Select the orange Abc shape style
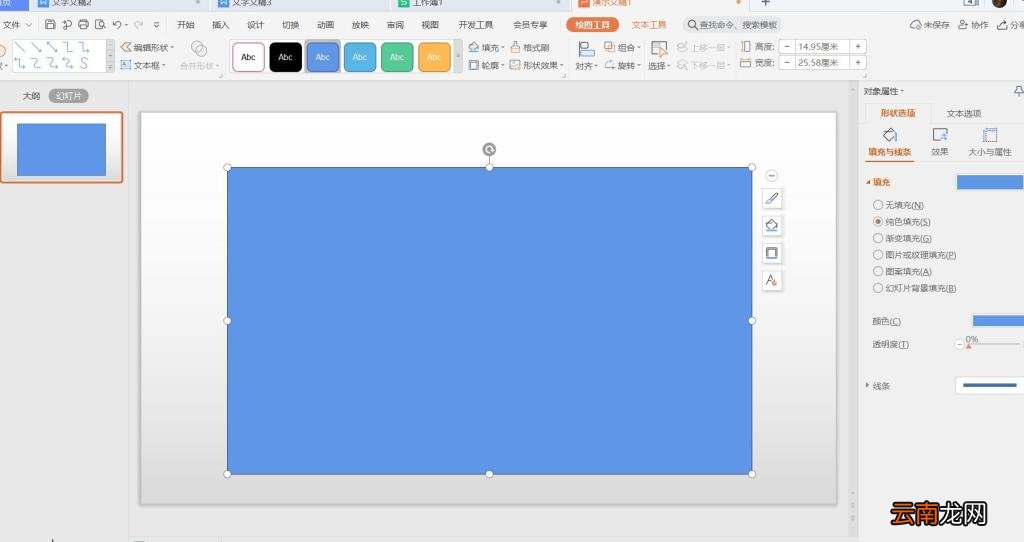This screenshot has height=542, width=1024. click(x=434, y=57)
